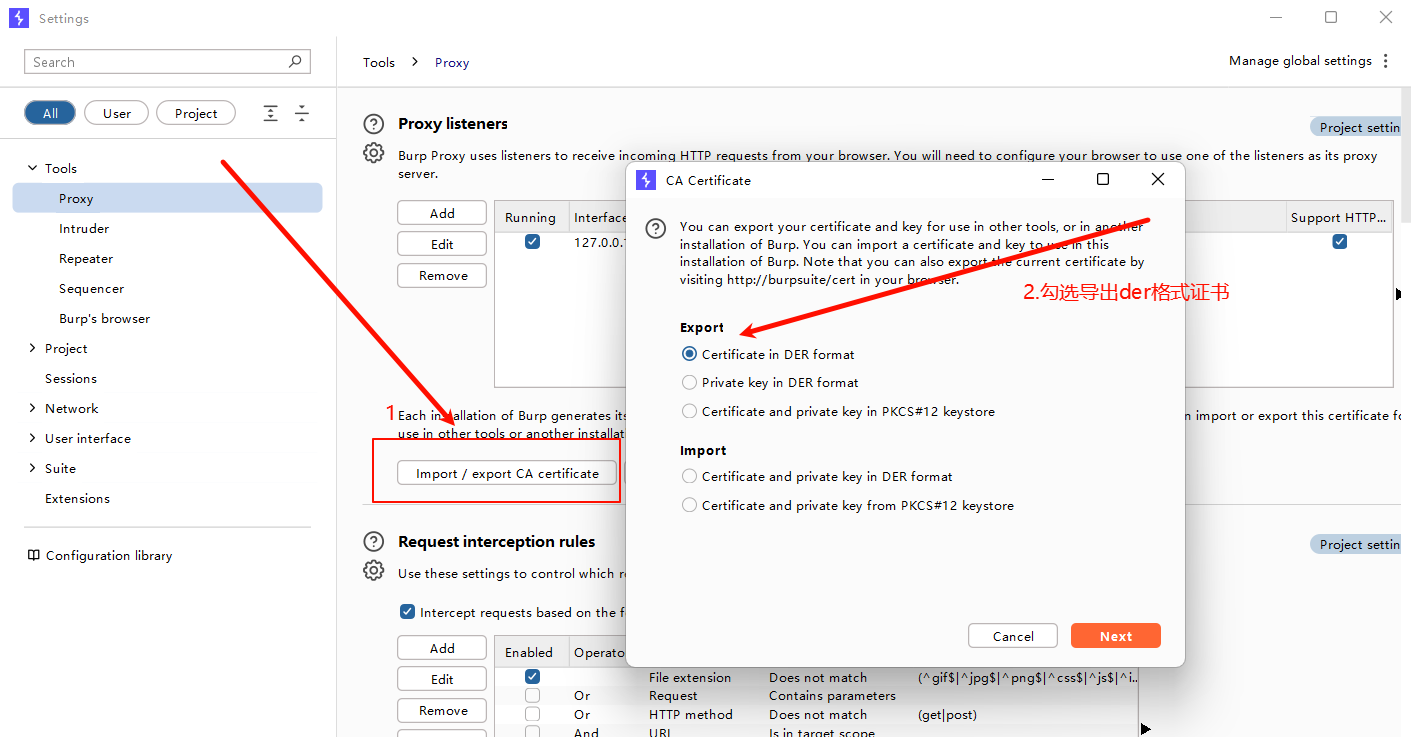Collapse the Tools tree node

pos(32,168)
